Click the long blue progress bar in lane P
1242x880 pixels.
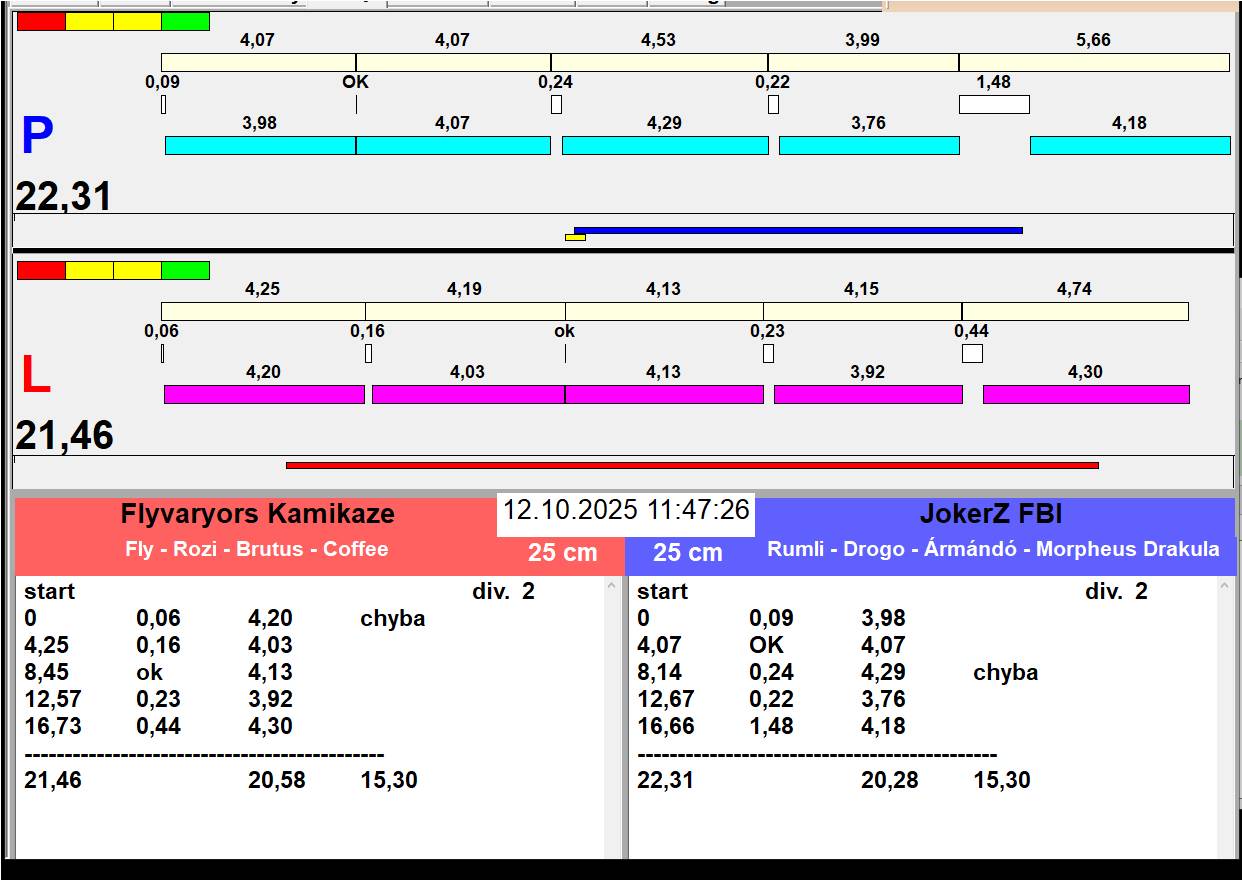pyautogui.click(x=798, y=230)
